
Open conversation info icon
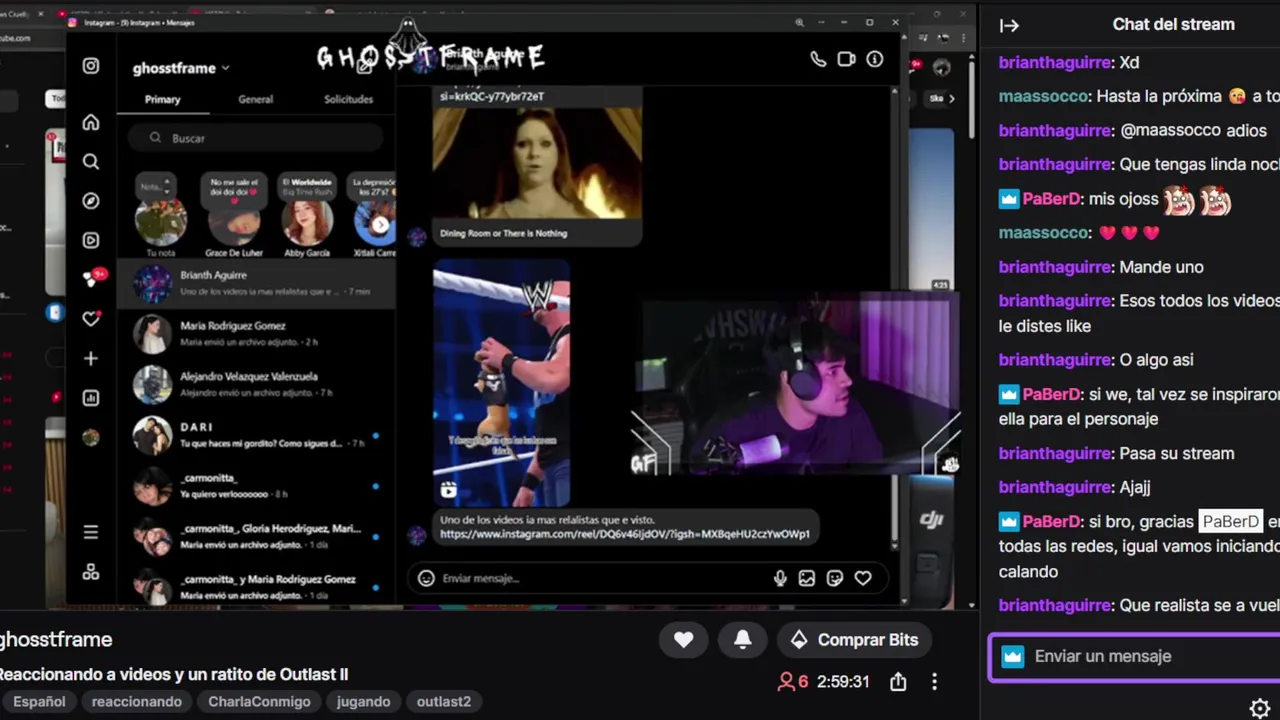pos(875,59)
